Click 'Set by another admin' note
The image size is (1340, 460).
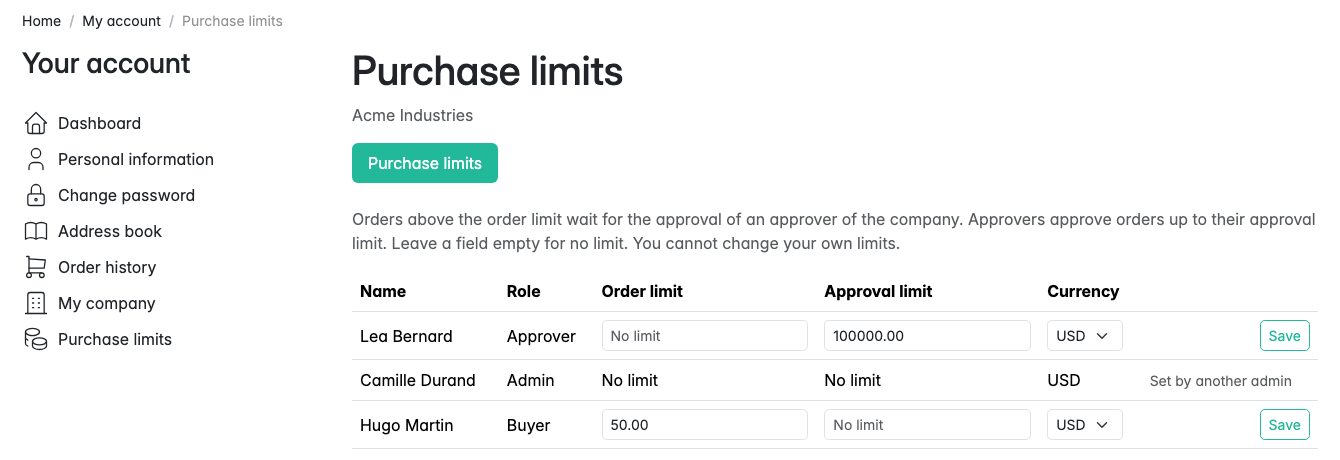1221,381
